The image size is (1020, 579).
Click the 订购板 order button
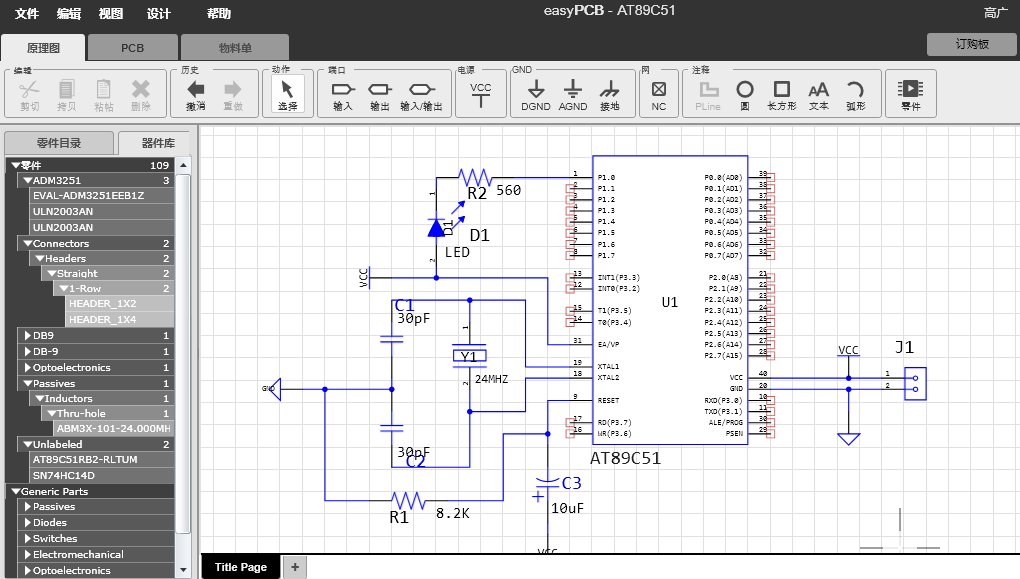pos(972,44)
